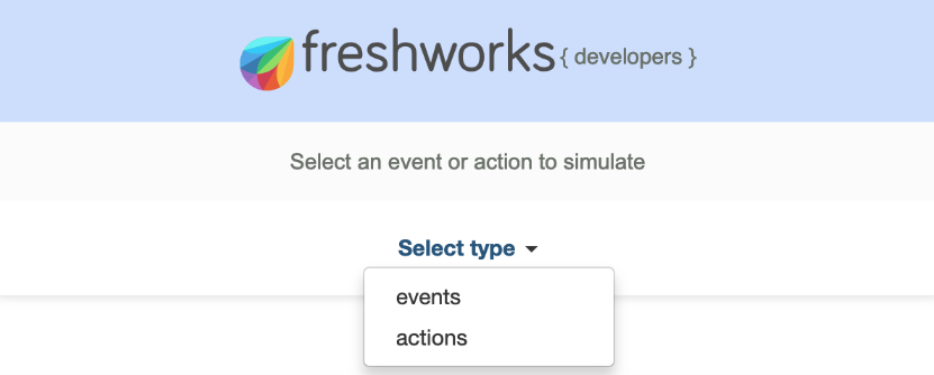Choose events from the dropdown list
The height and width of the screenshot is (375, 934).
pos(428,297)
